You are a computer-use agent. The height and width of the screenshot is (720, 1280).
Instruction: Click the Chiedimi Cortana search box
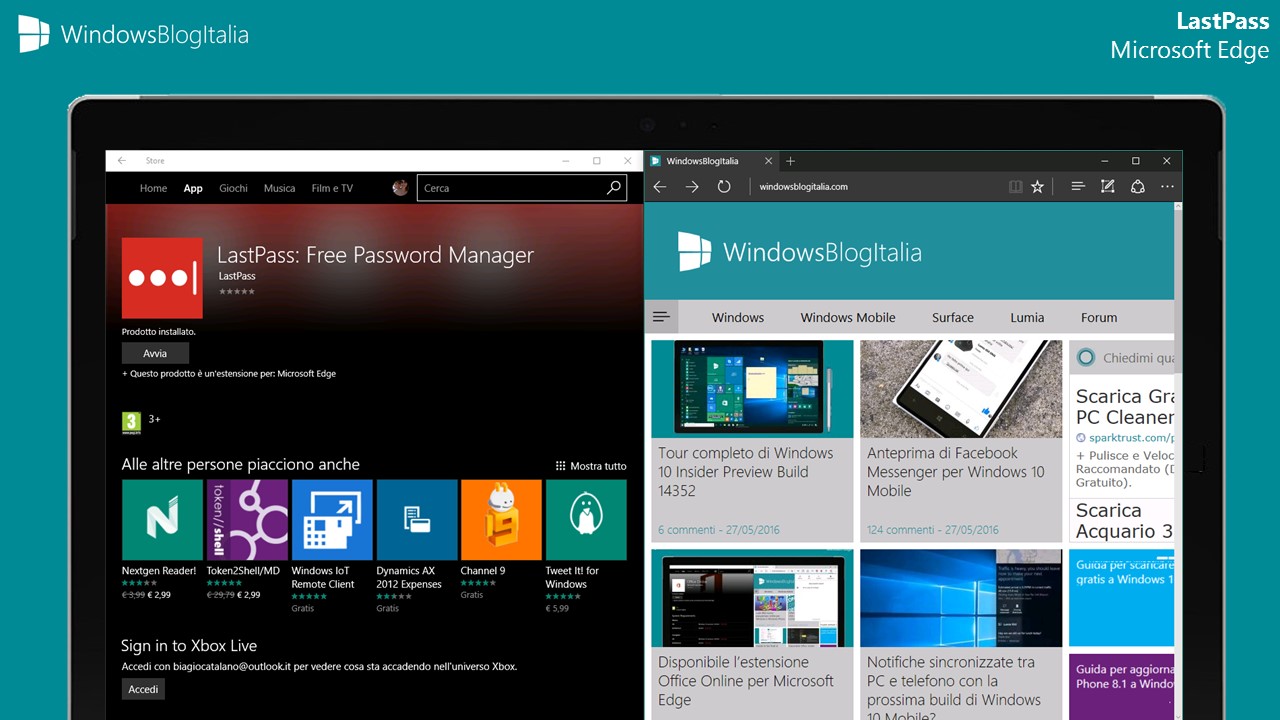[1122, 358]
